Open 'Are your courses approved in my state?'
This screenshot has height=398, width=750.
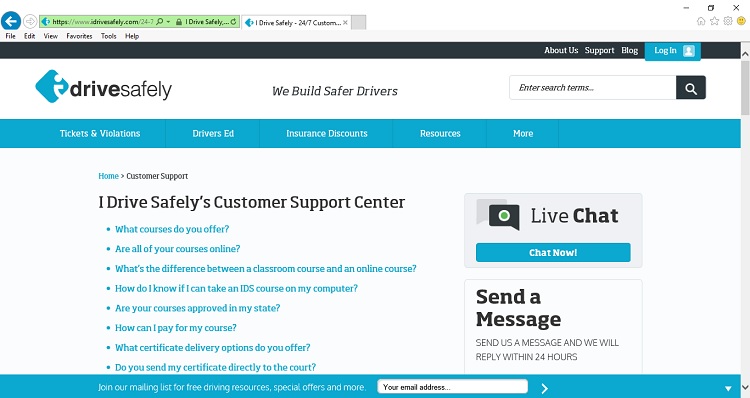click(x=198, y=308)
